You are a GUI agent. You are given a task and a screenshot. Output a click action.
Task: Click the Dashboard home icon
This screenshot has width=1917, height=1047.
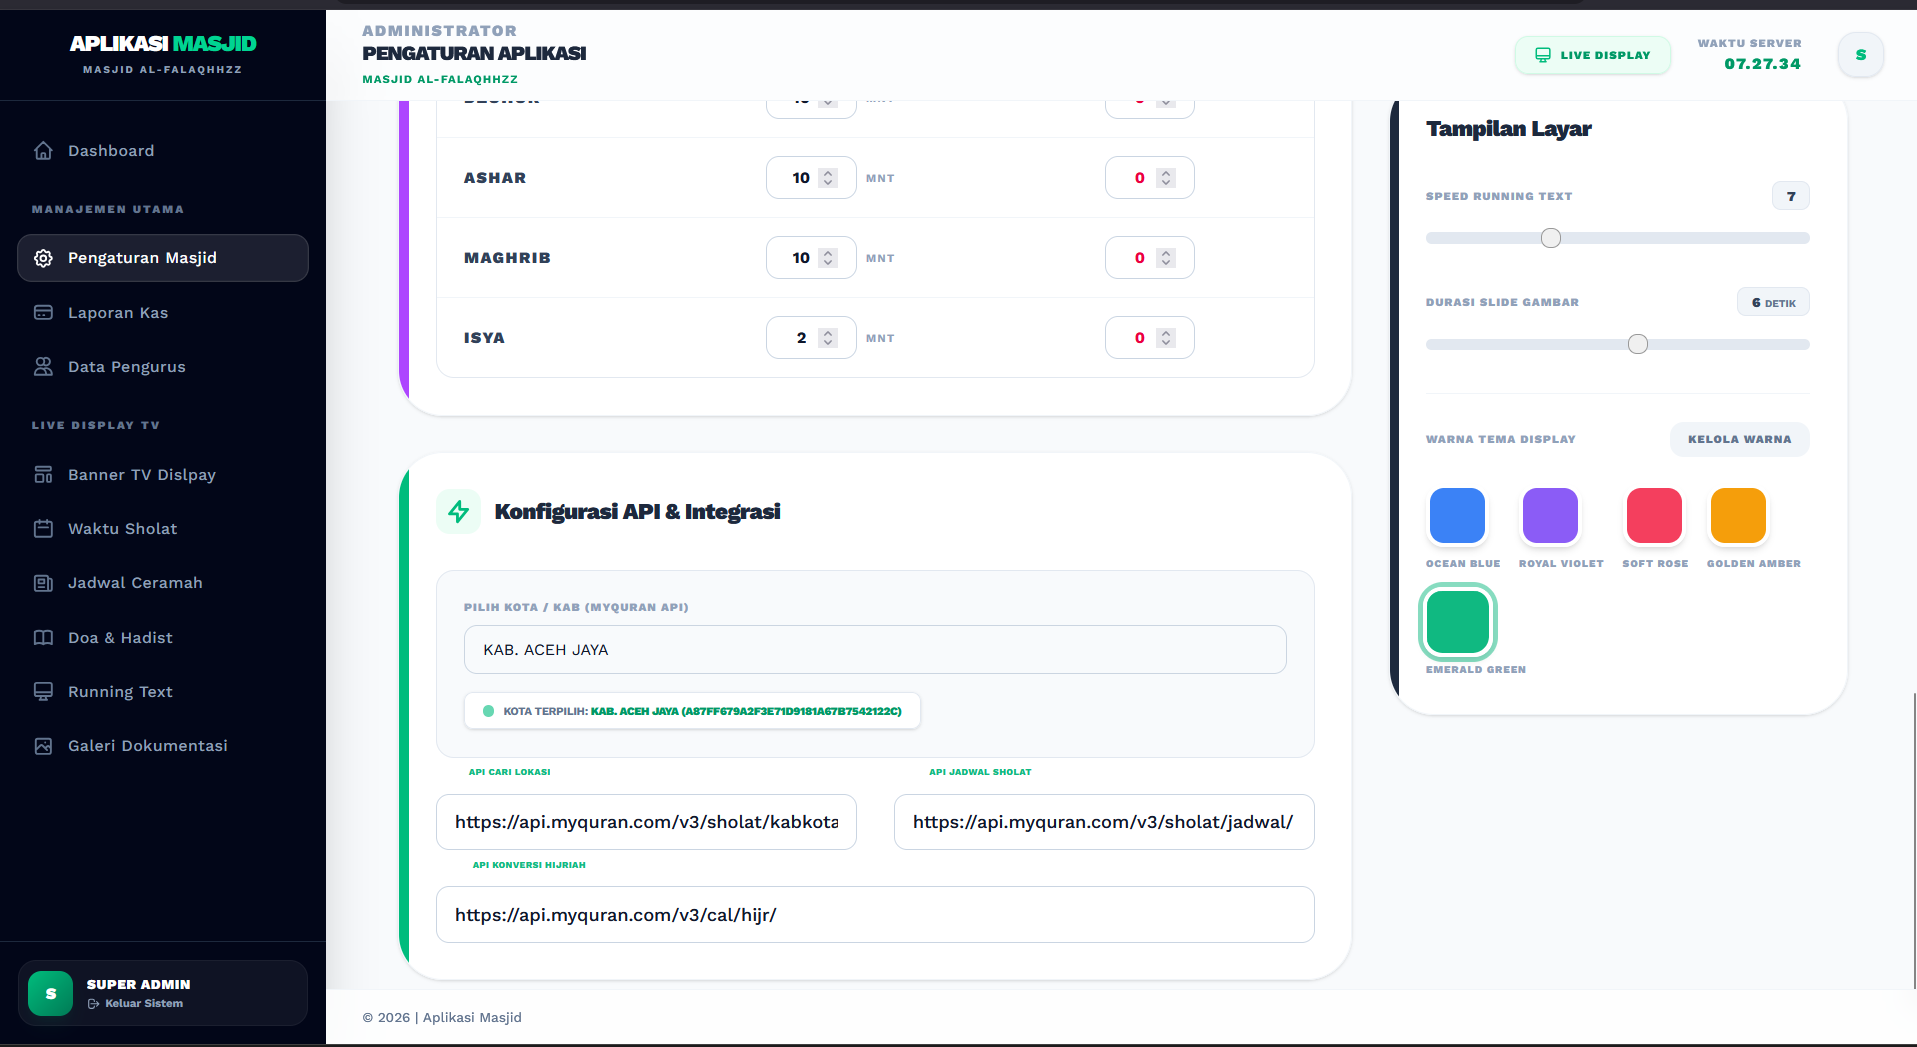(x=43, y=151)
